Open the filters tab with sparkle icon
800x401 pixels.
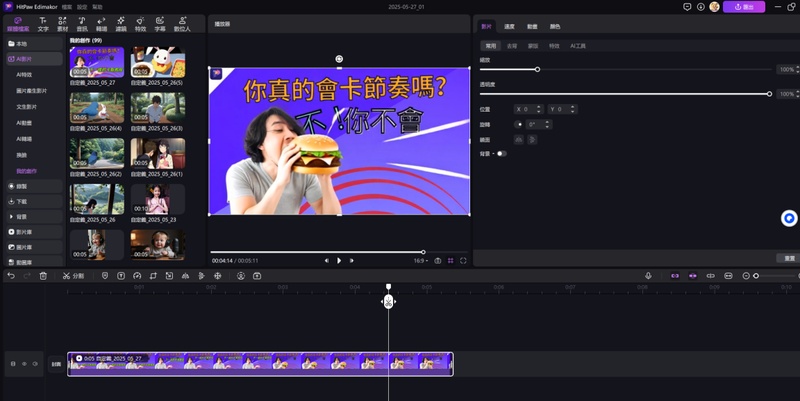120,24
